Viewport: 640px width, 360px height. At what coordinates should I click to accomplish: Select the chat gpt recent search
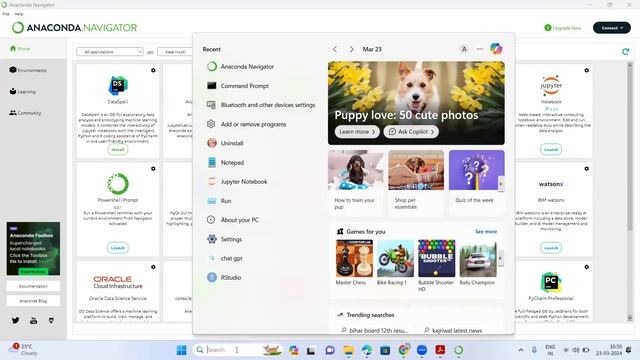point(225,258)
